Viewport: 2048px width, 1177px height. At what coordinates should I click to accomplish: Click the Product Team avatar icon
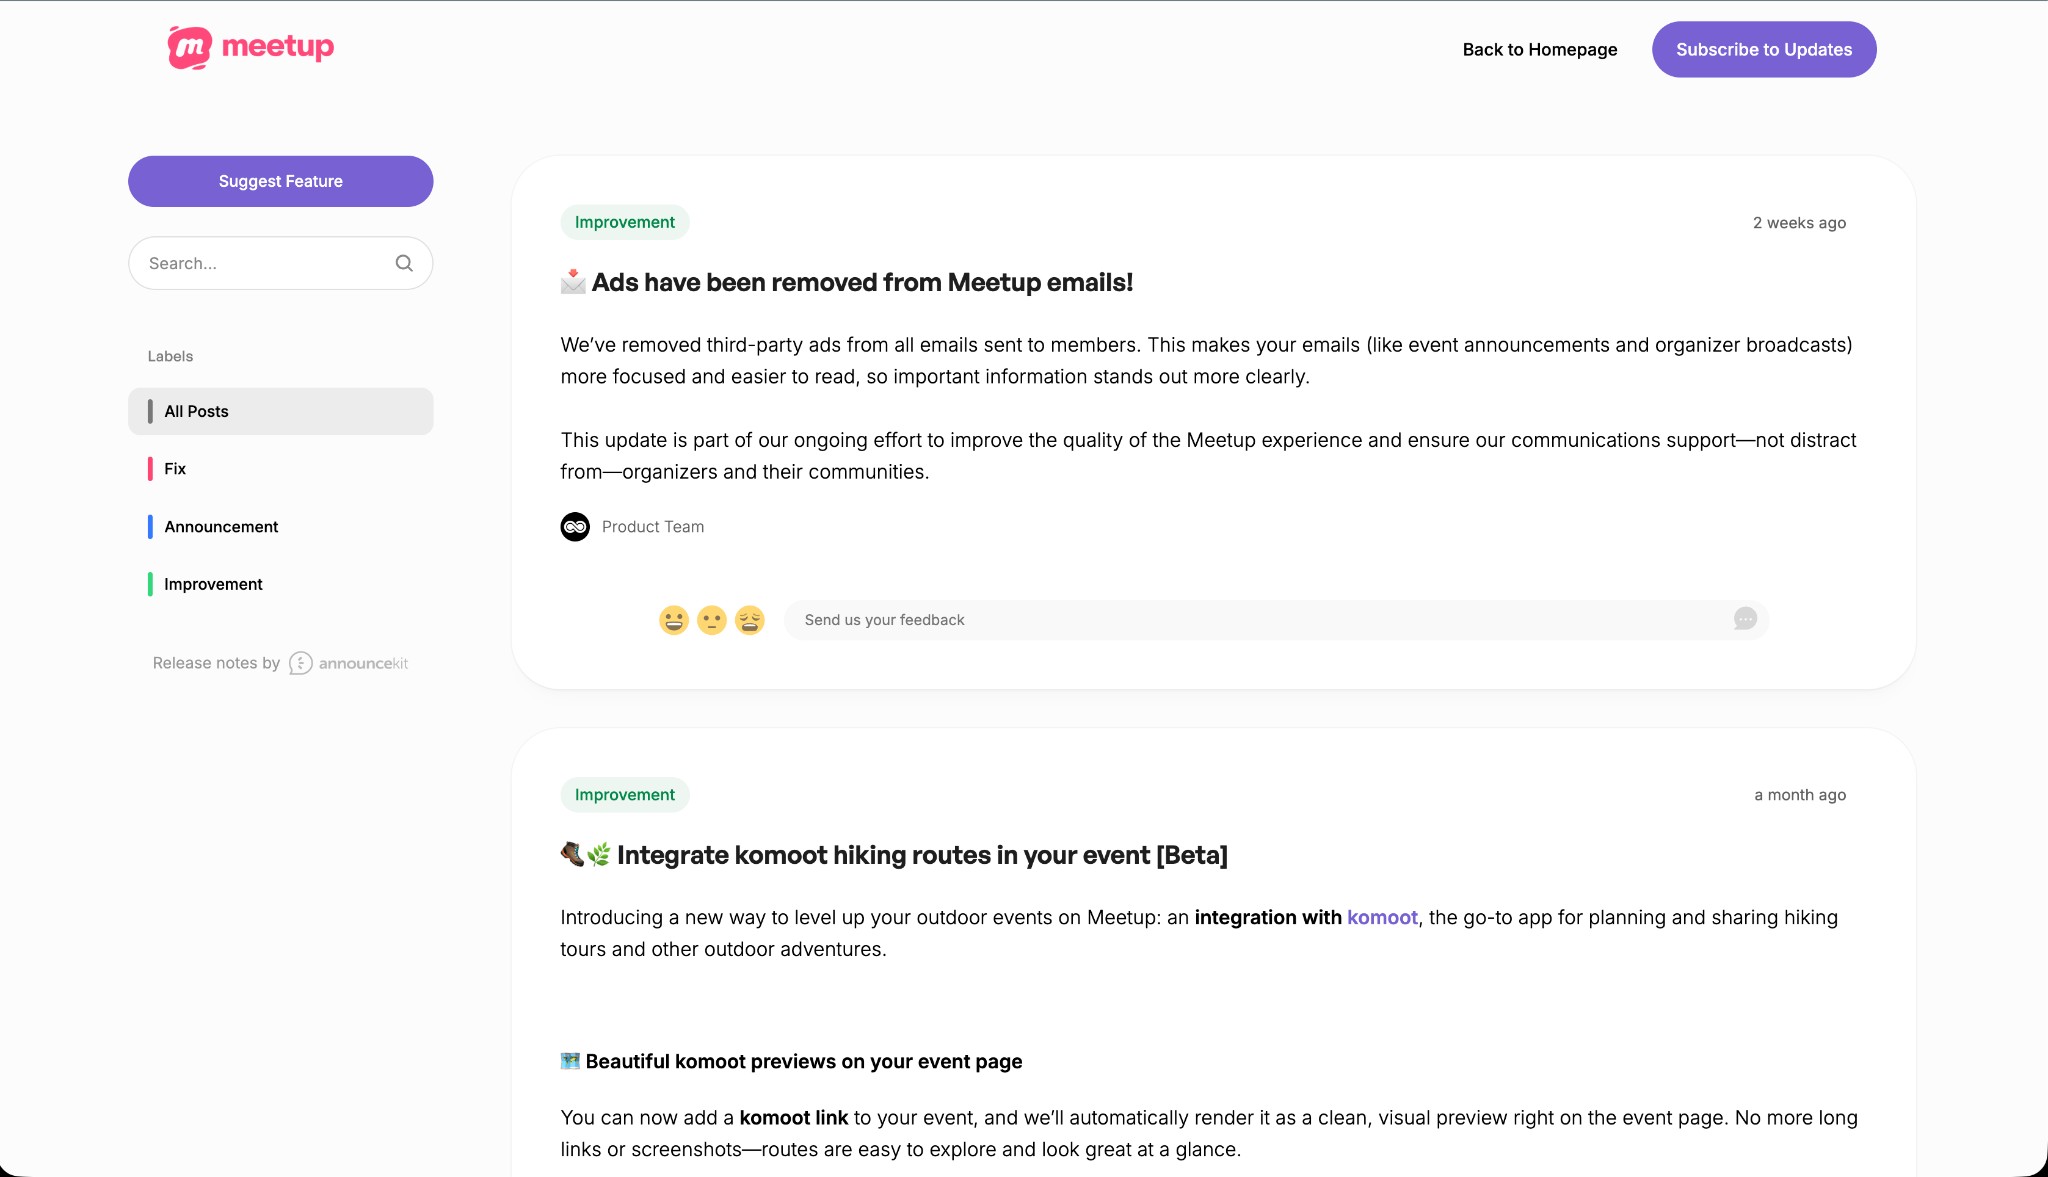[x=575, y=526]
